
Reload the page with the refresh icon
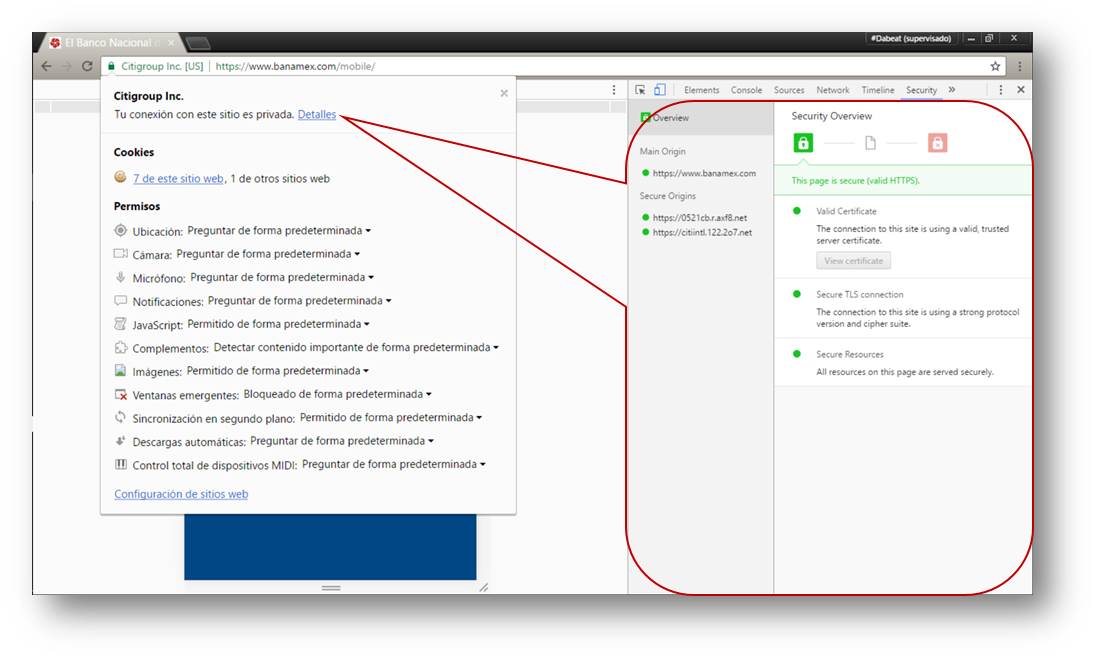point(87,66)
